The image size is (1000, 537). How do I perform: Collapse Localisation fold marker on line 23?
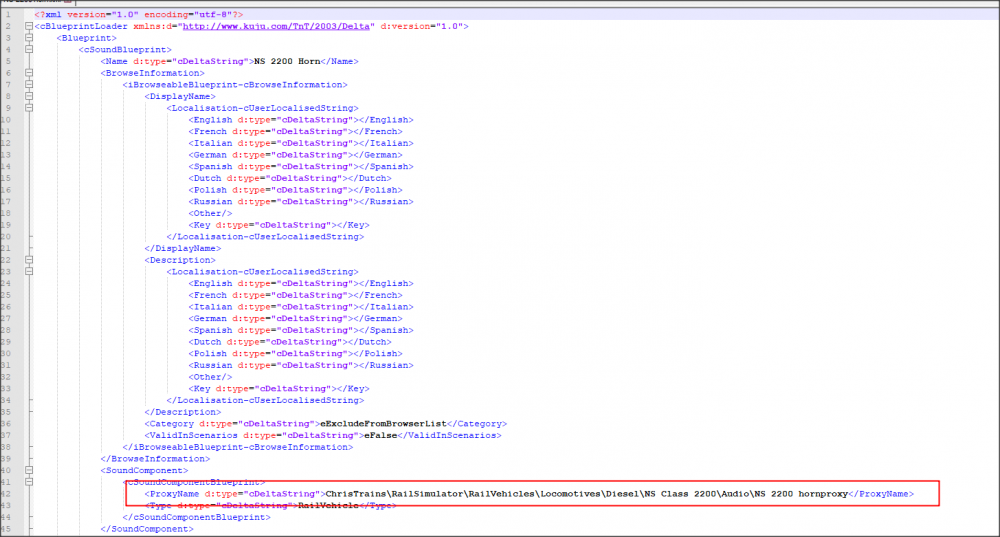click(x=27, y=272)
